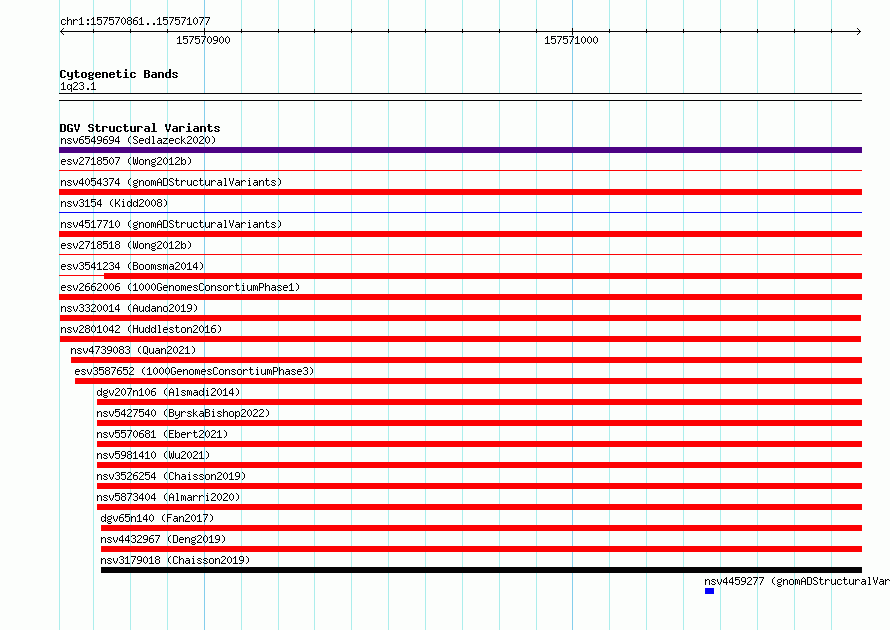The height and width of the screenshot is (630, 890).
Task: Select the red bar under dgv65n140
Action: pos(481,528)
